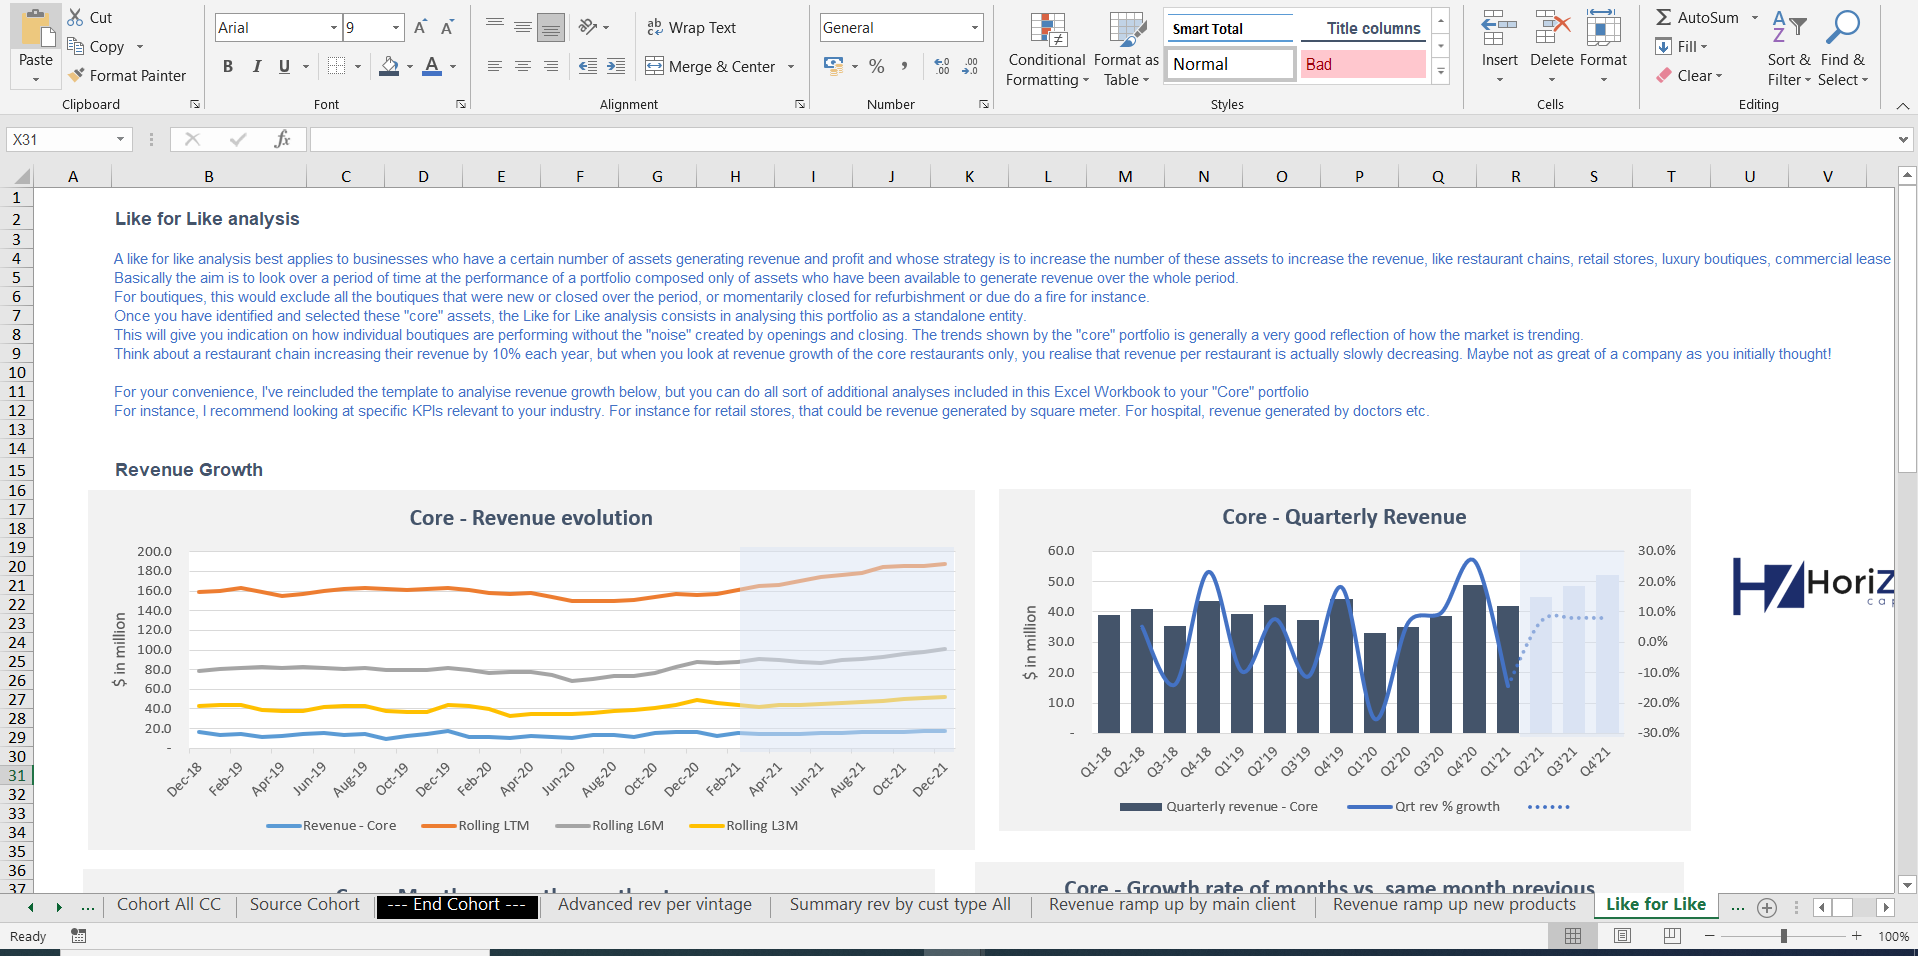Image resolution: width=1918 pixels, height=956 pixels.
Task: Open the Source Cohort sheet tab
Action: 304,904
